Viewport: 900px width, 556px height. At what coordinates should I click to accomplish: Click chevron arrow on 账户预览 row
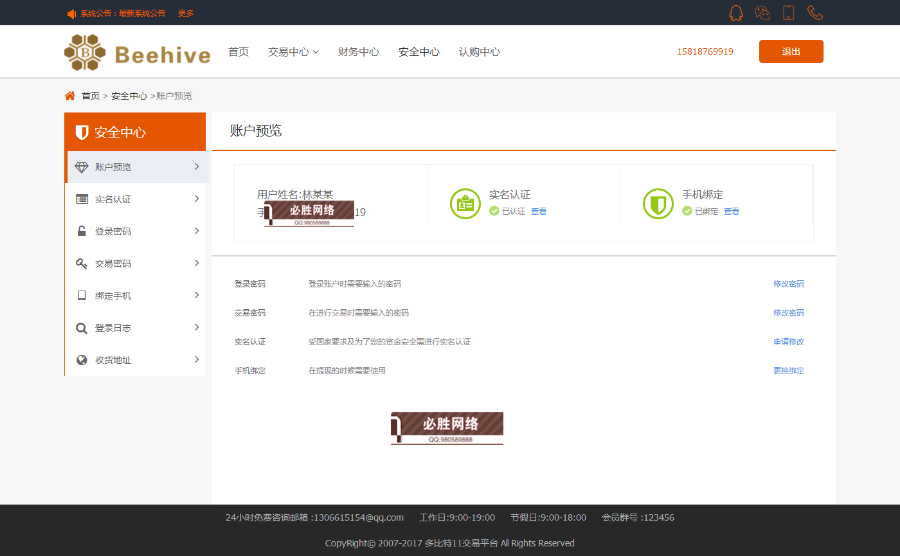point(197,166)
